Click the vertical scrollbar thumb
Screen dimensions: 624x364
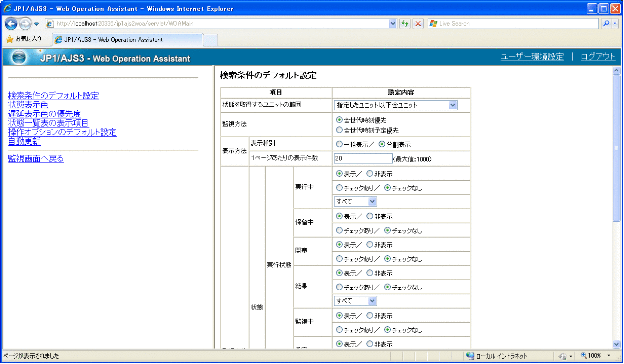coord(616,148)
